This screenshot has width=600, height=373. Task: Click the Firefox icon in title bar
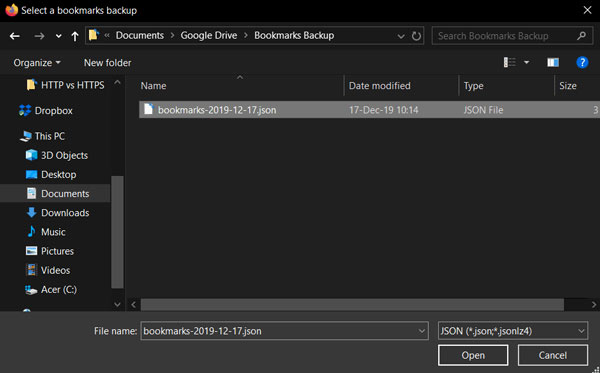click(x=11, y=10)
